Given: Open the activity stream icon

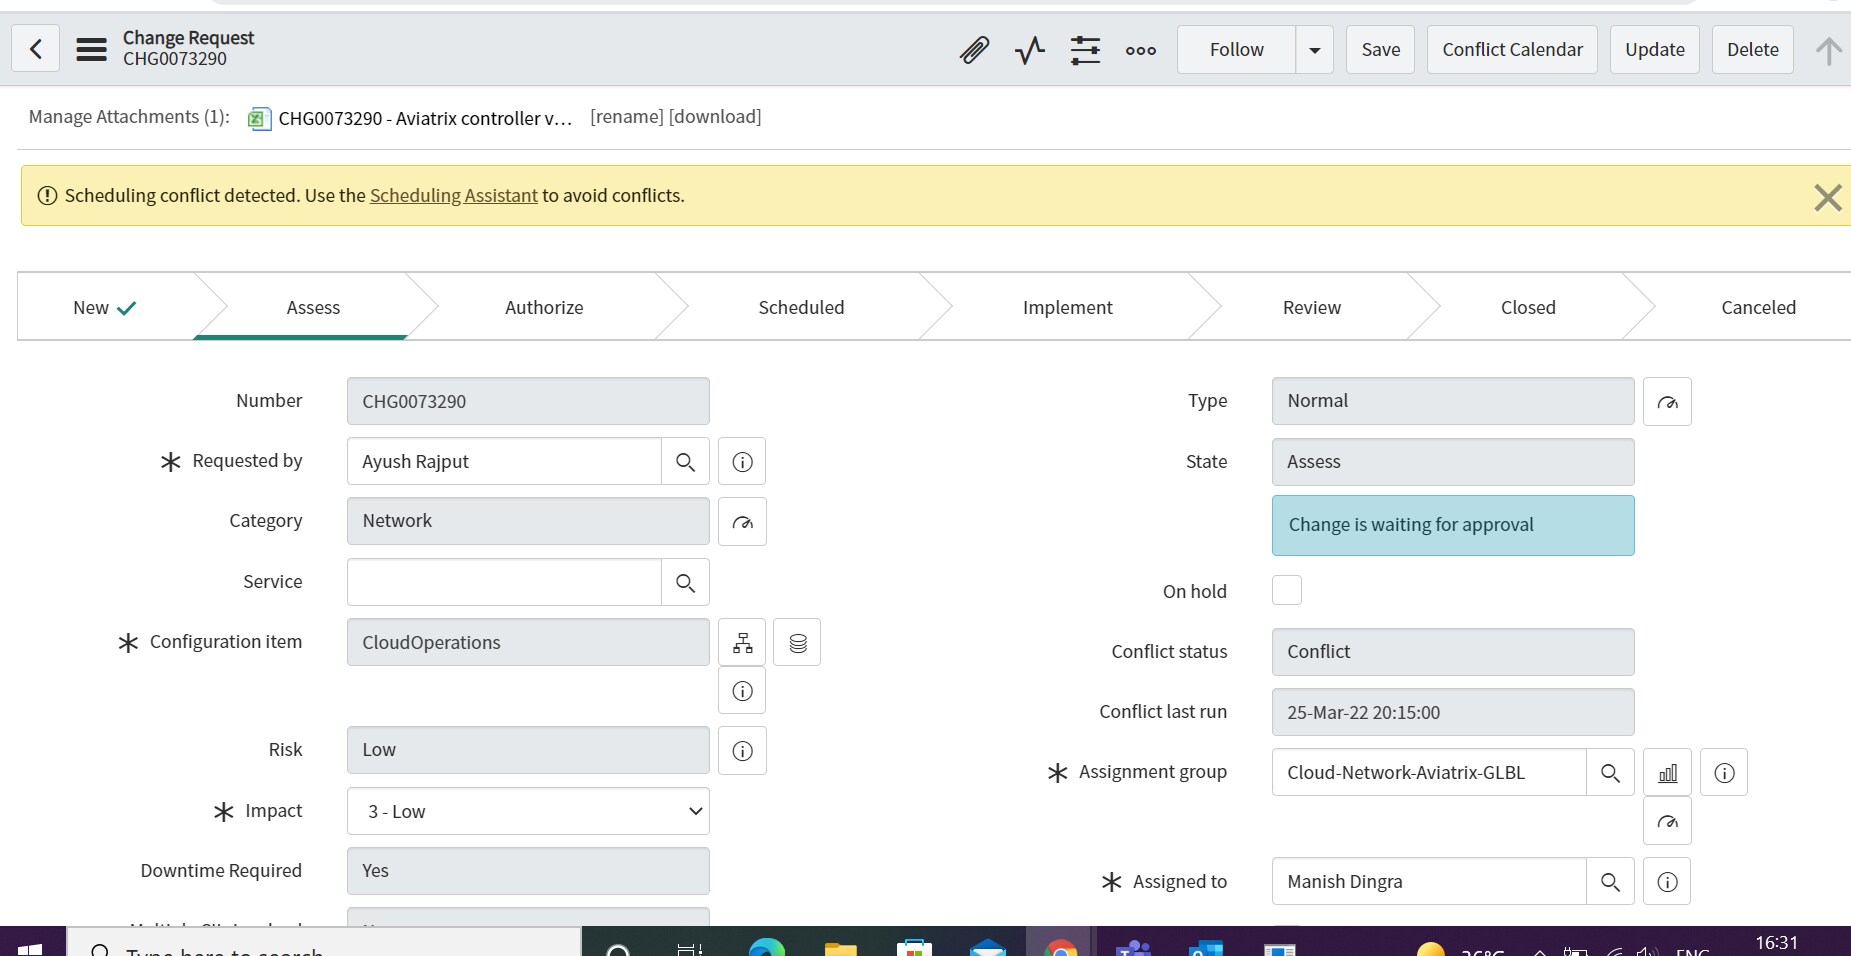Looking at the screenshot, I should (x=1029, y=50).
